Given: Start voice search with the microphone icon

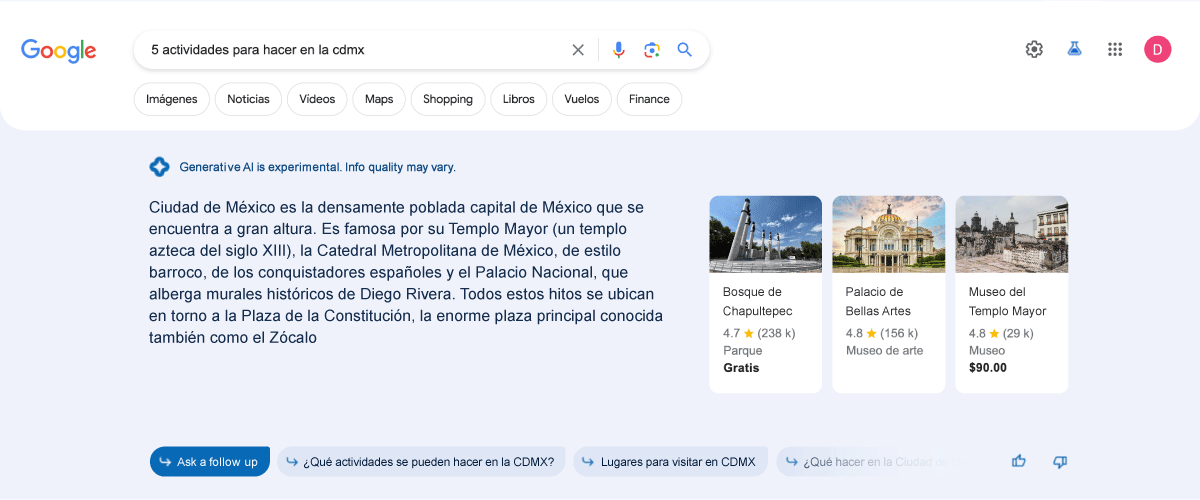Looking at the screenshot, I should pos(619,50).
